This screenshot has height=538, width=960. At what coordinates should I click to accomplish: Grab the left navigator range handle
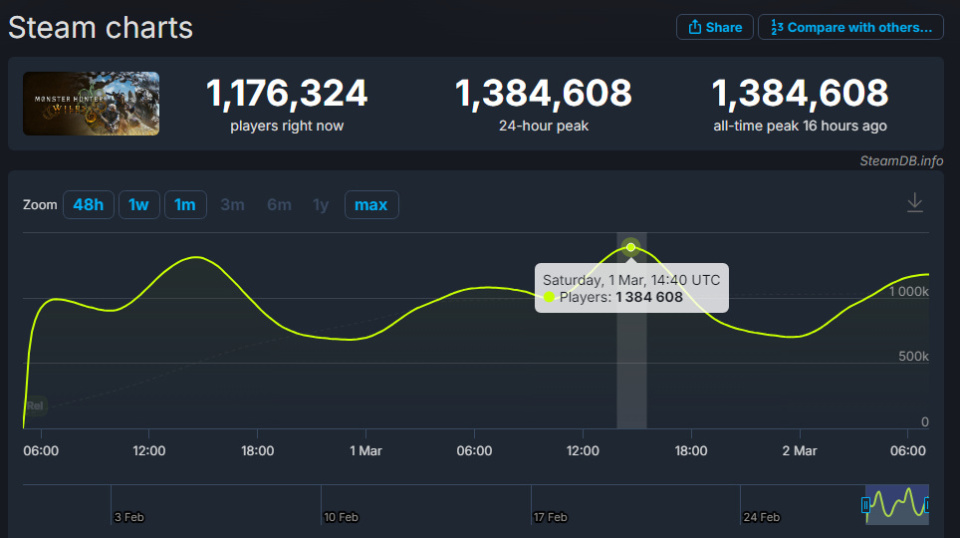[x=865, y=505]
